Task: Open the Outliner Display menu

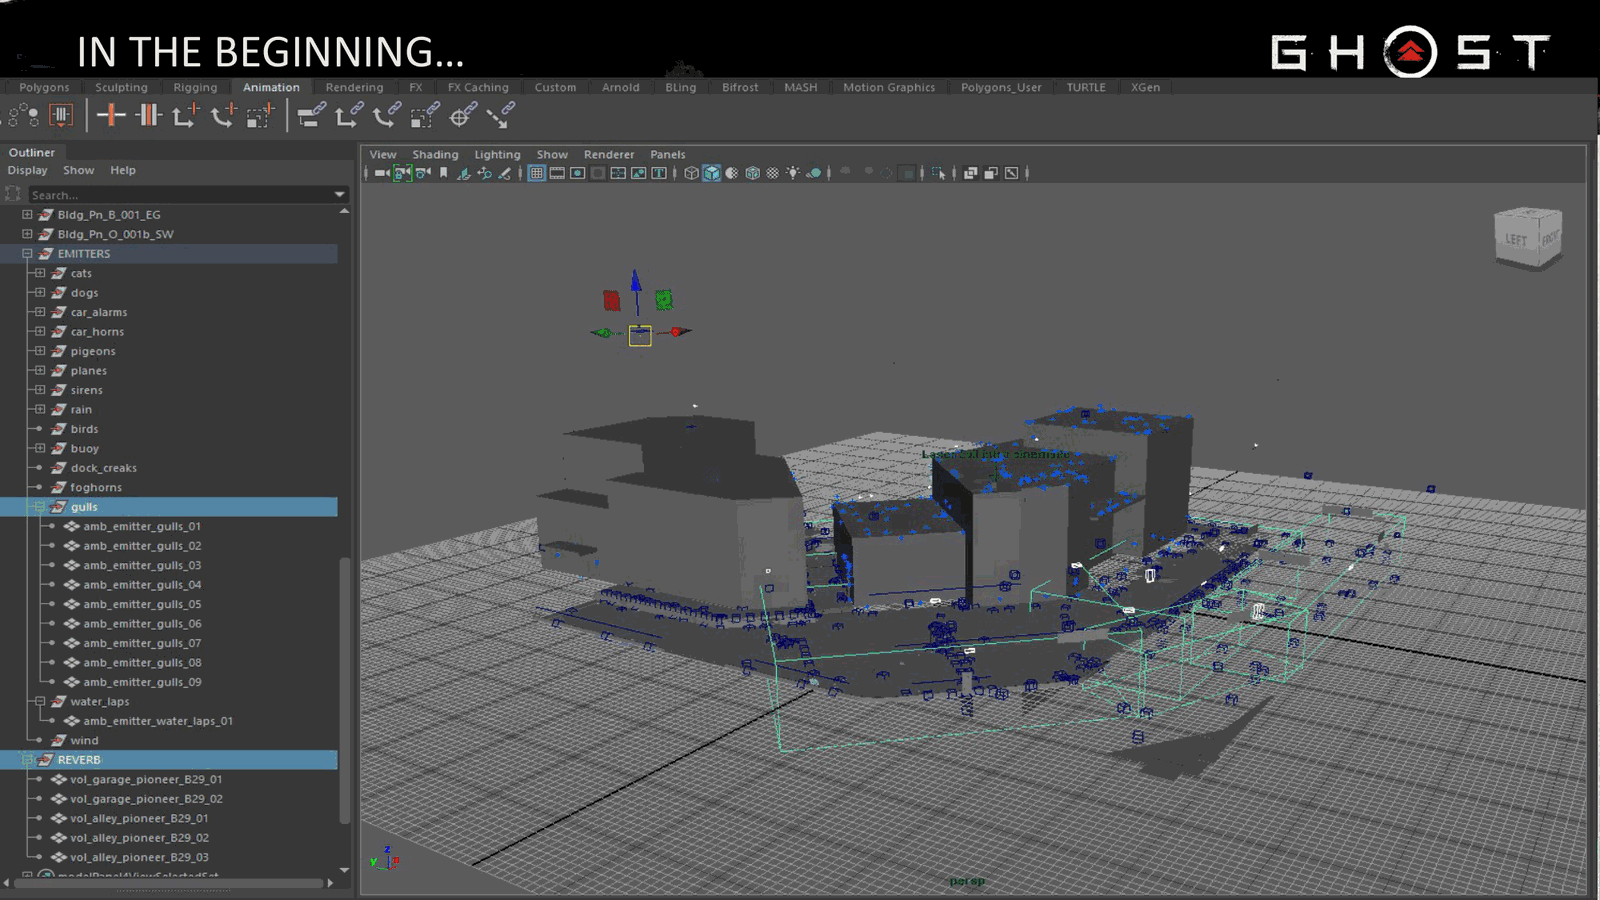Action: [x=28, y=171]
